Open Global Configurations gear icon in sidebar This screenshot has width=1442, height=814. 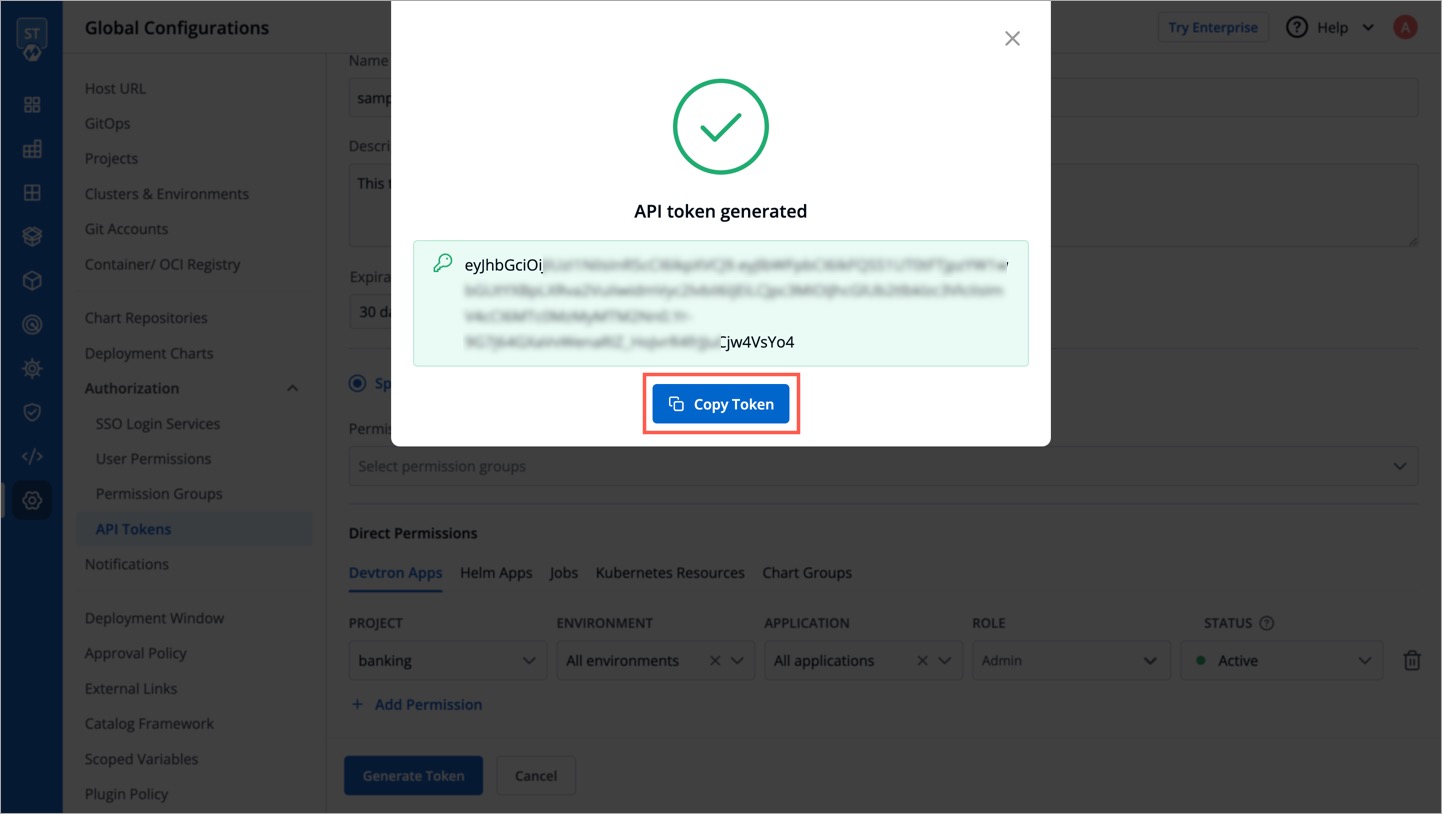32,500
